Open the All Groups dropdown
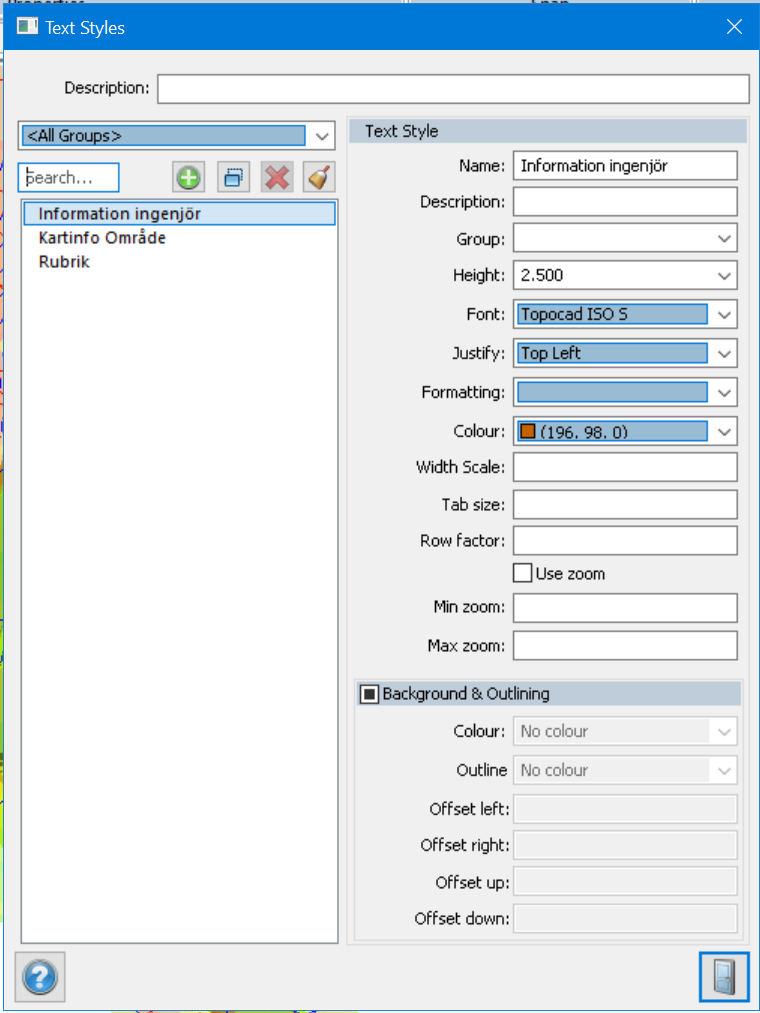The width and height of the screenshot is (760, 1013). tap(321, 136)
